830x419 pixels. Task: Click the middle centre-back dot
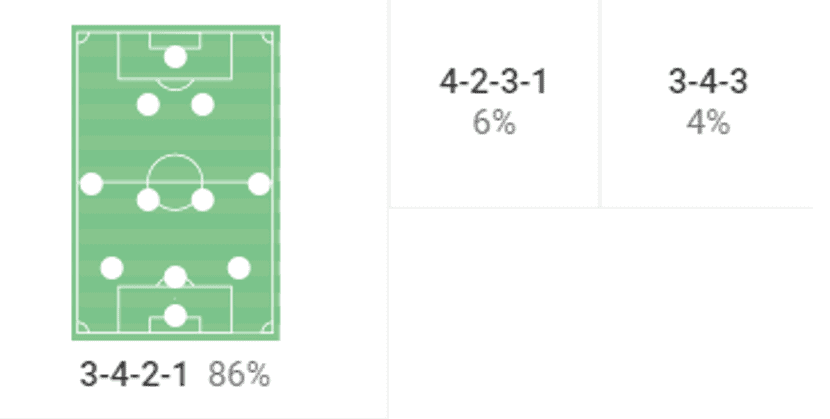175,277
